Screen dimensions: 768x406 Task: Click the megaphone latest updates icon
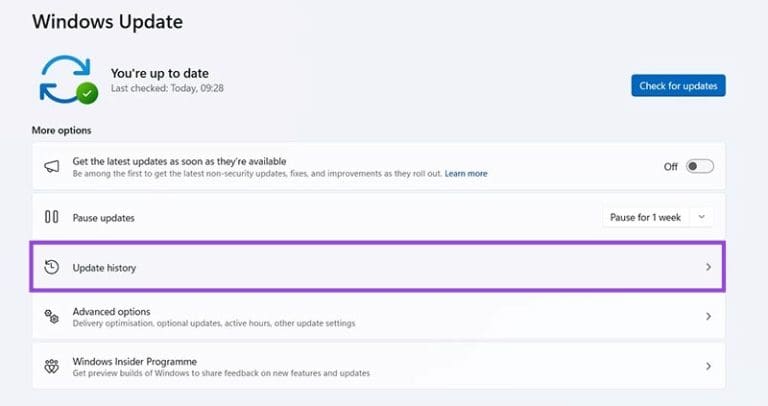(x=52, y=166)
